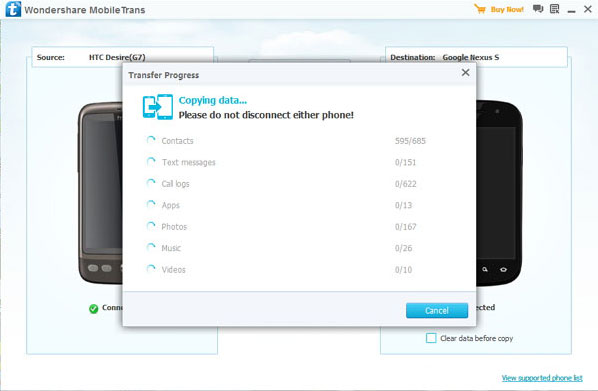598x391 pixels.
Task: Select the Videos row label
Action: [x=174, y=270]
